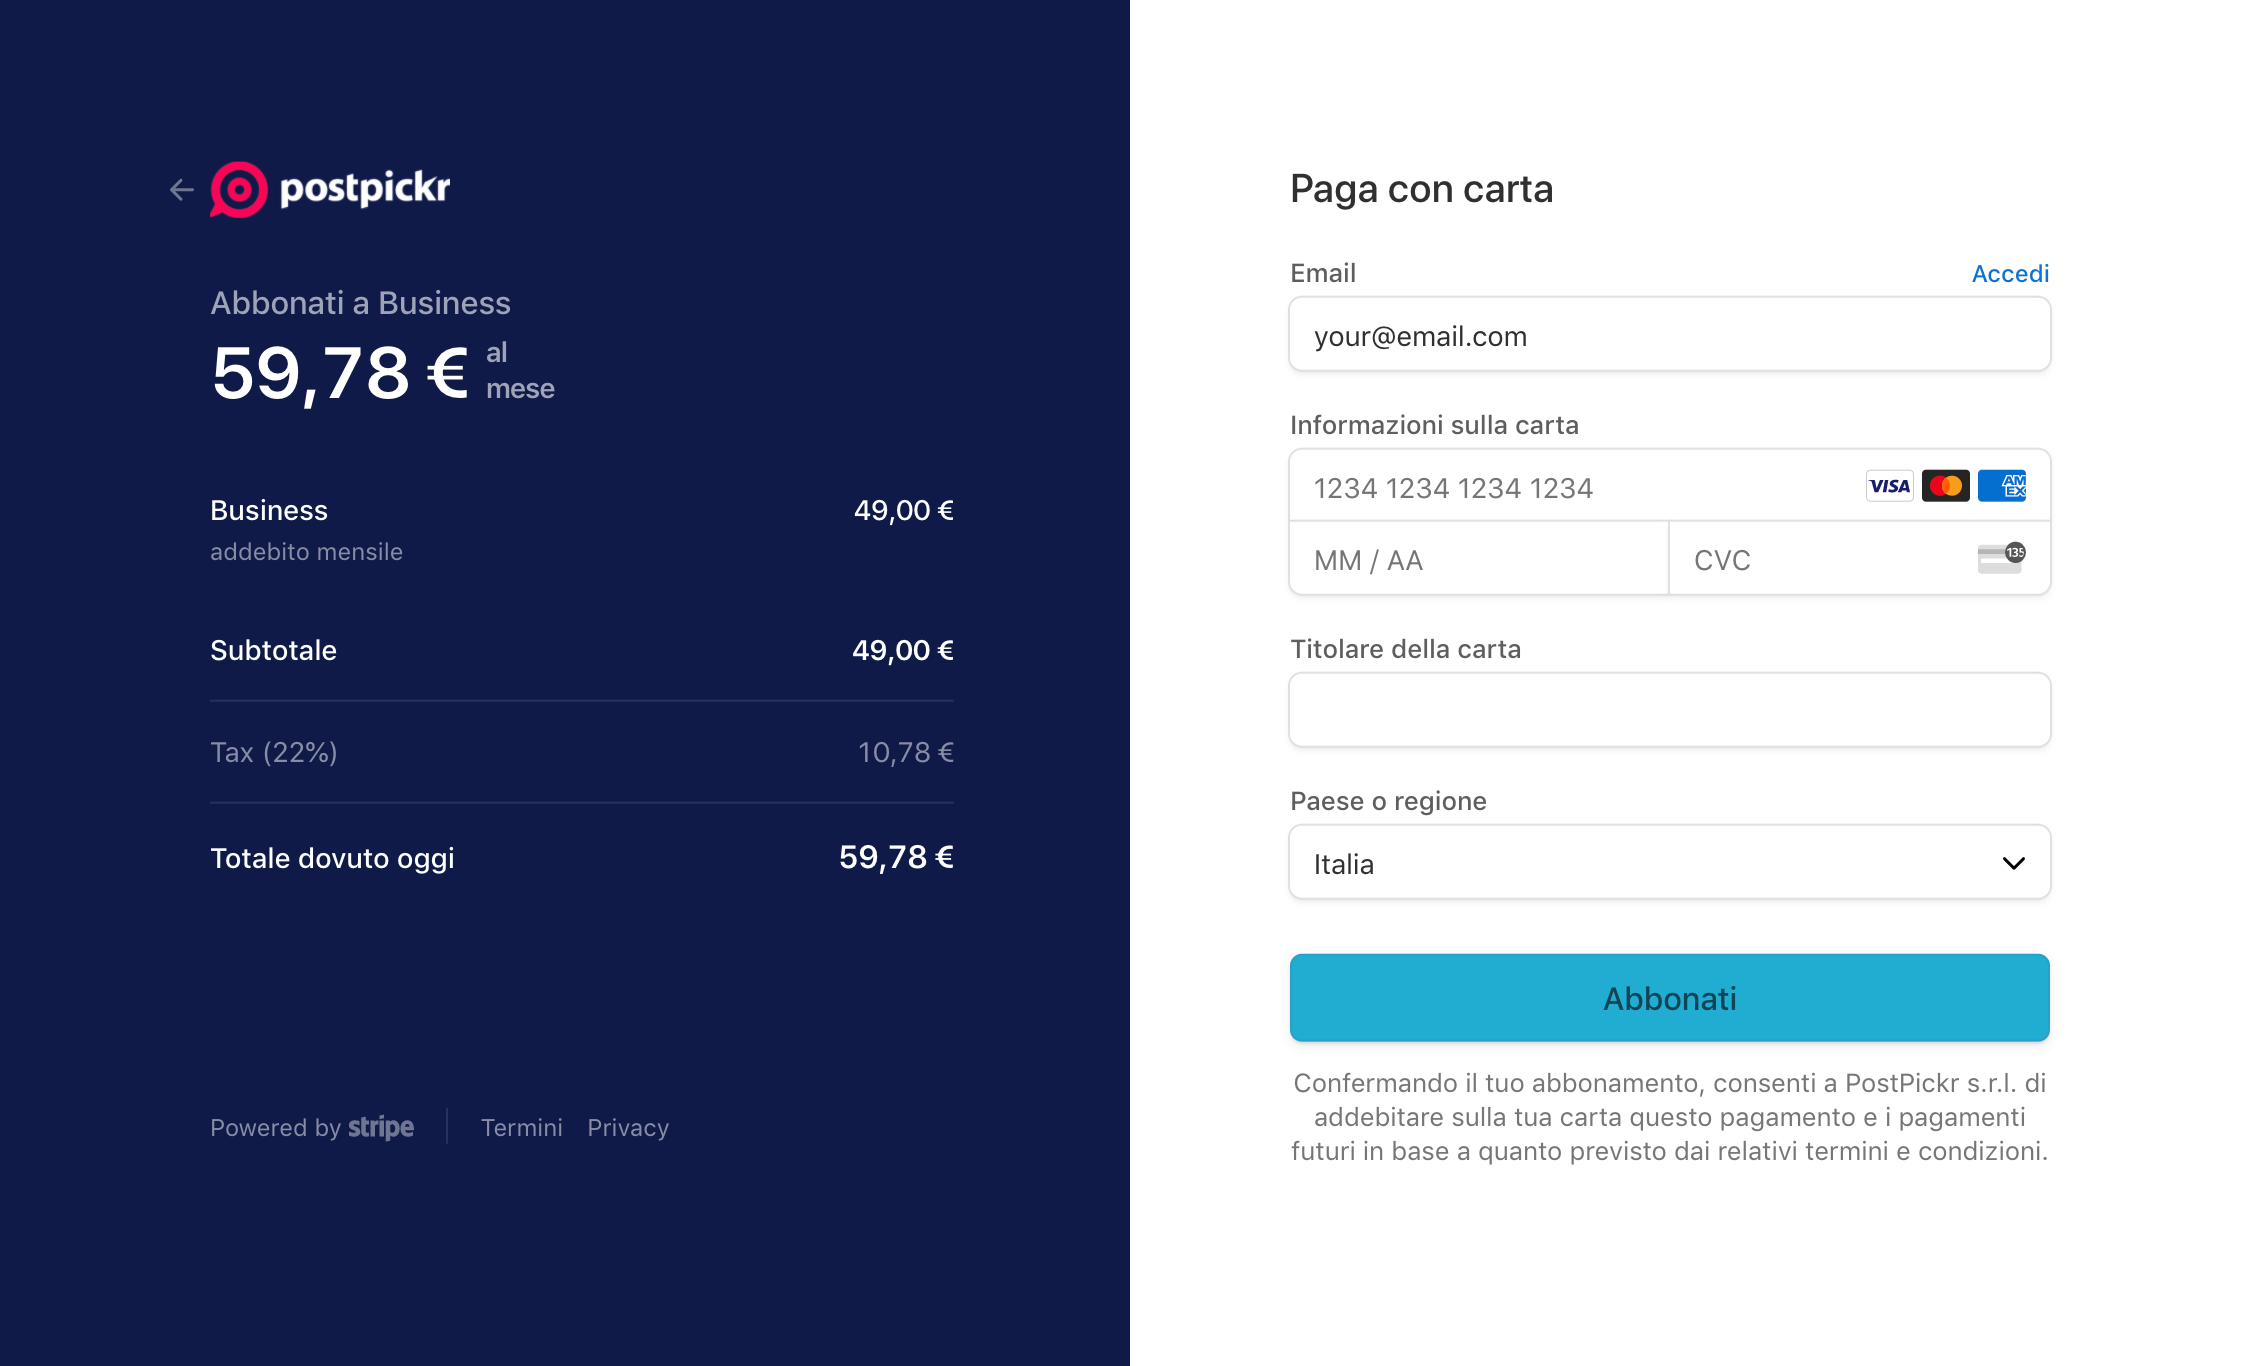This screenshot has height=1366, width=2250.
Task: Open the Privacy link
Action: tap(628, 1128)
